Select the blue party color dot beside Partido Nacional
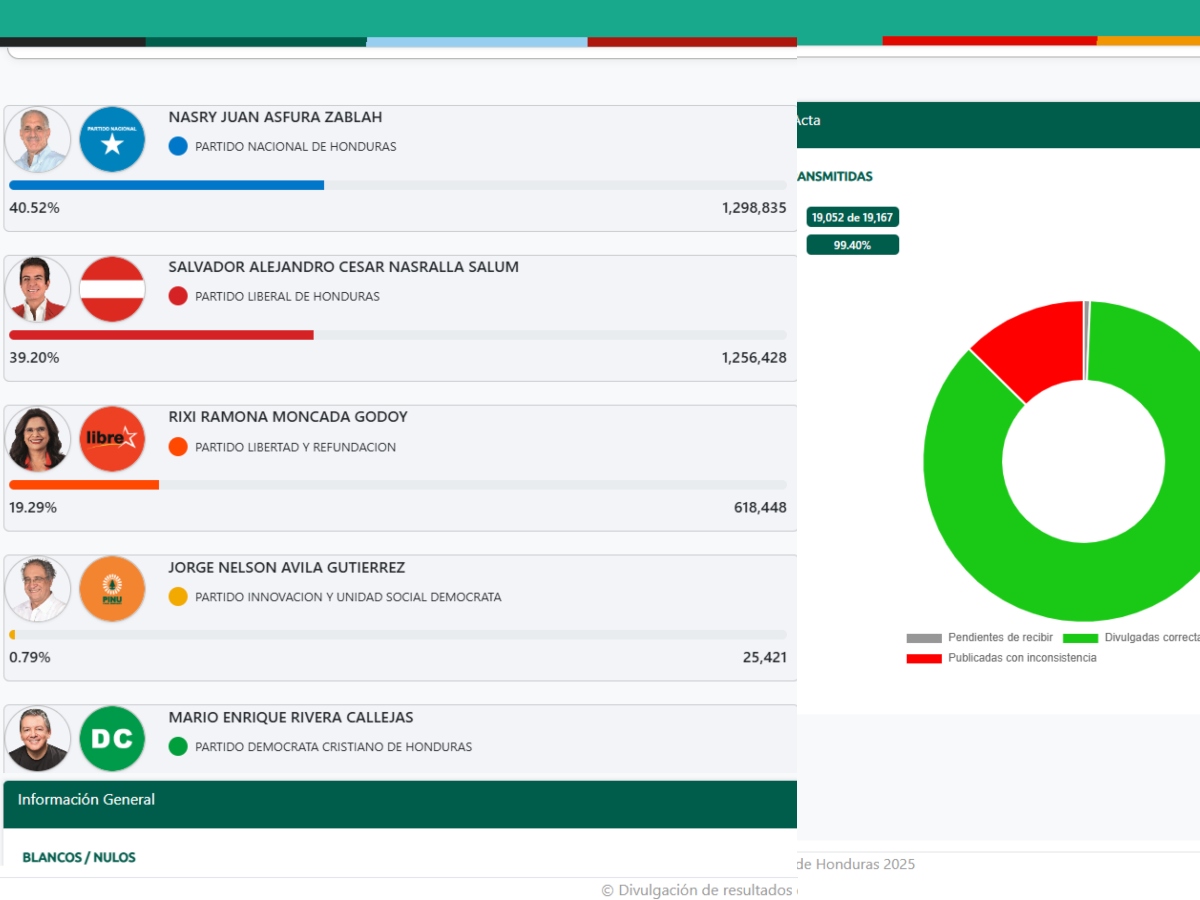The image size is (1200, 900). pos(177,146)
